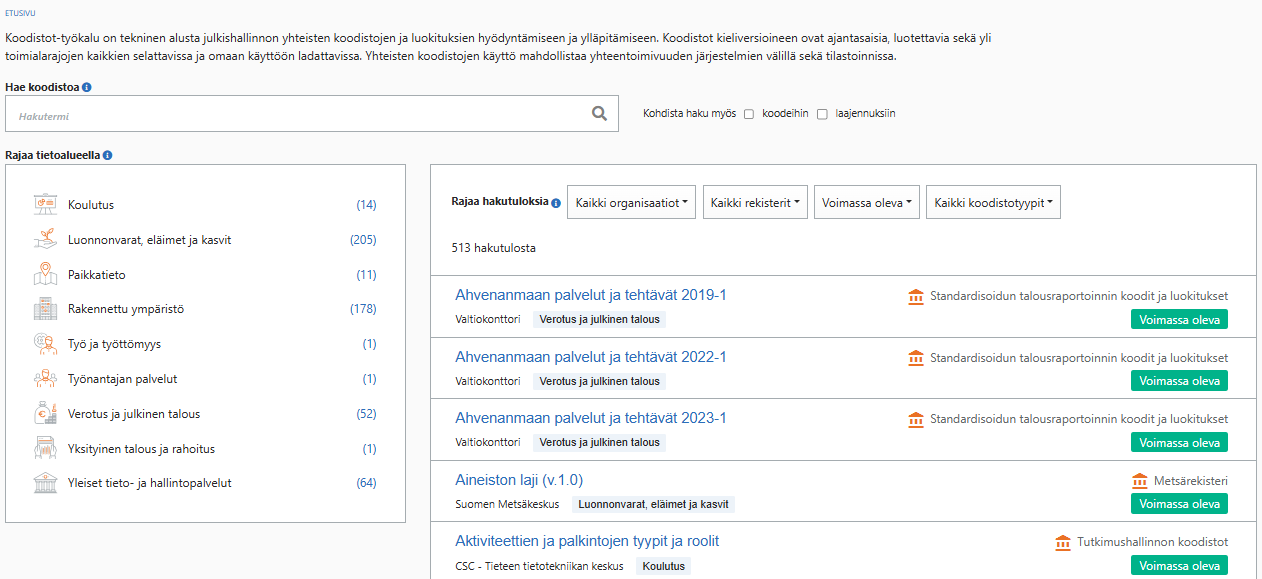
Task: Click info icon next to Hae koodistoa
Action: (x=87, y=88)
